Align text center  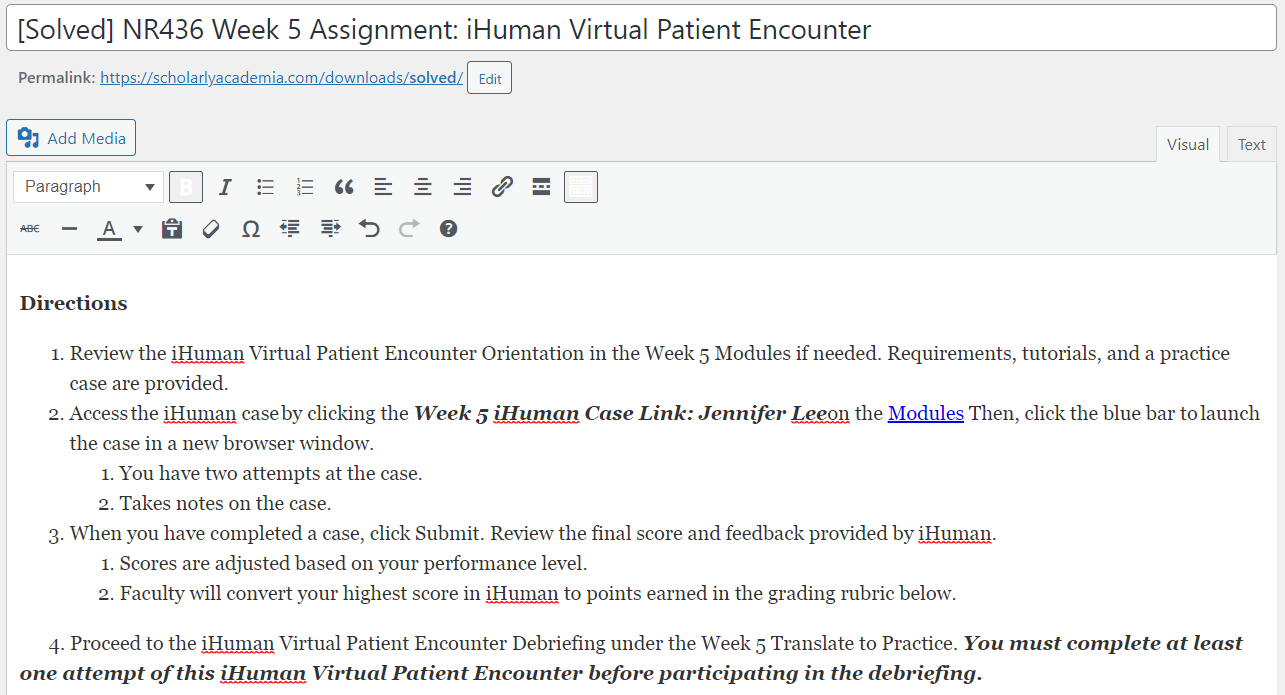(423, 187)
